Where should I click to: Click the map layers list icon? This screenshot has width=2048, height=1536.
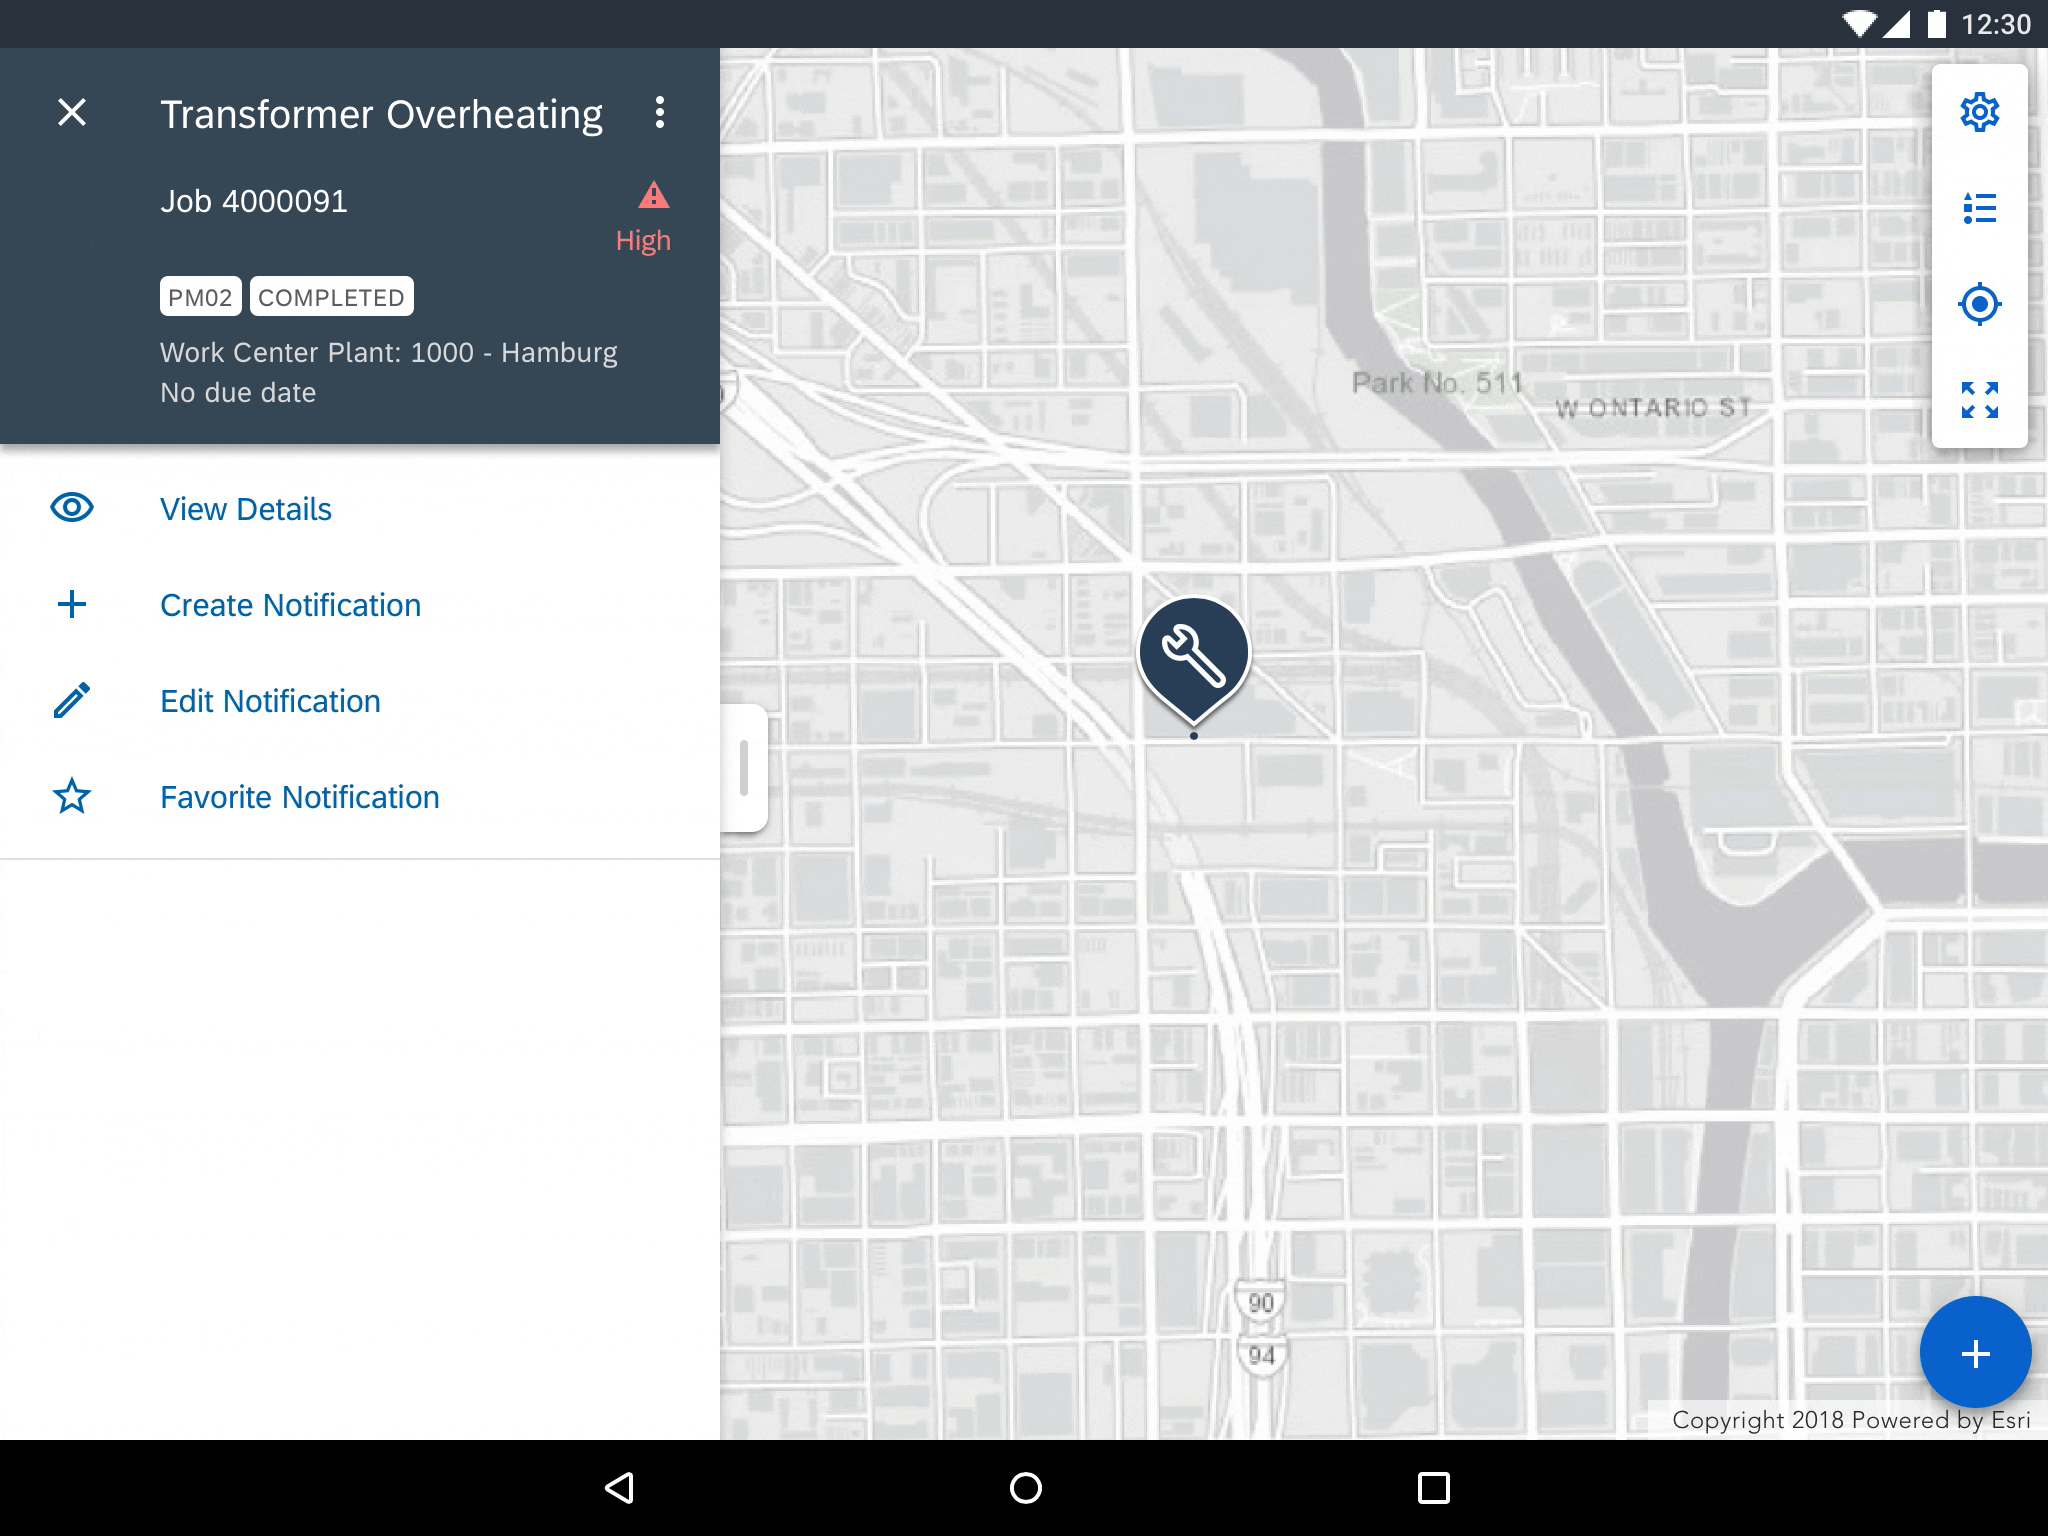(x=1980, y=208)
